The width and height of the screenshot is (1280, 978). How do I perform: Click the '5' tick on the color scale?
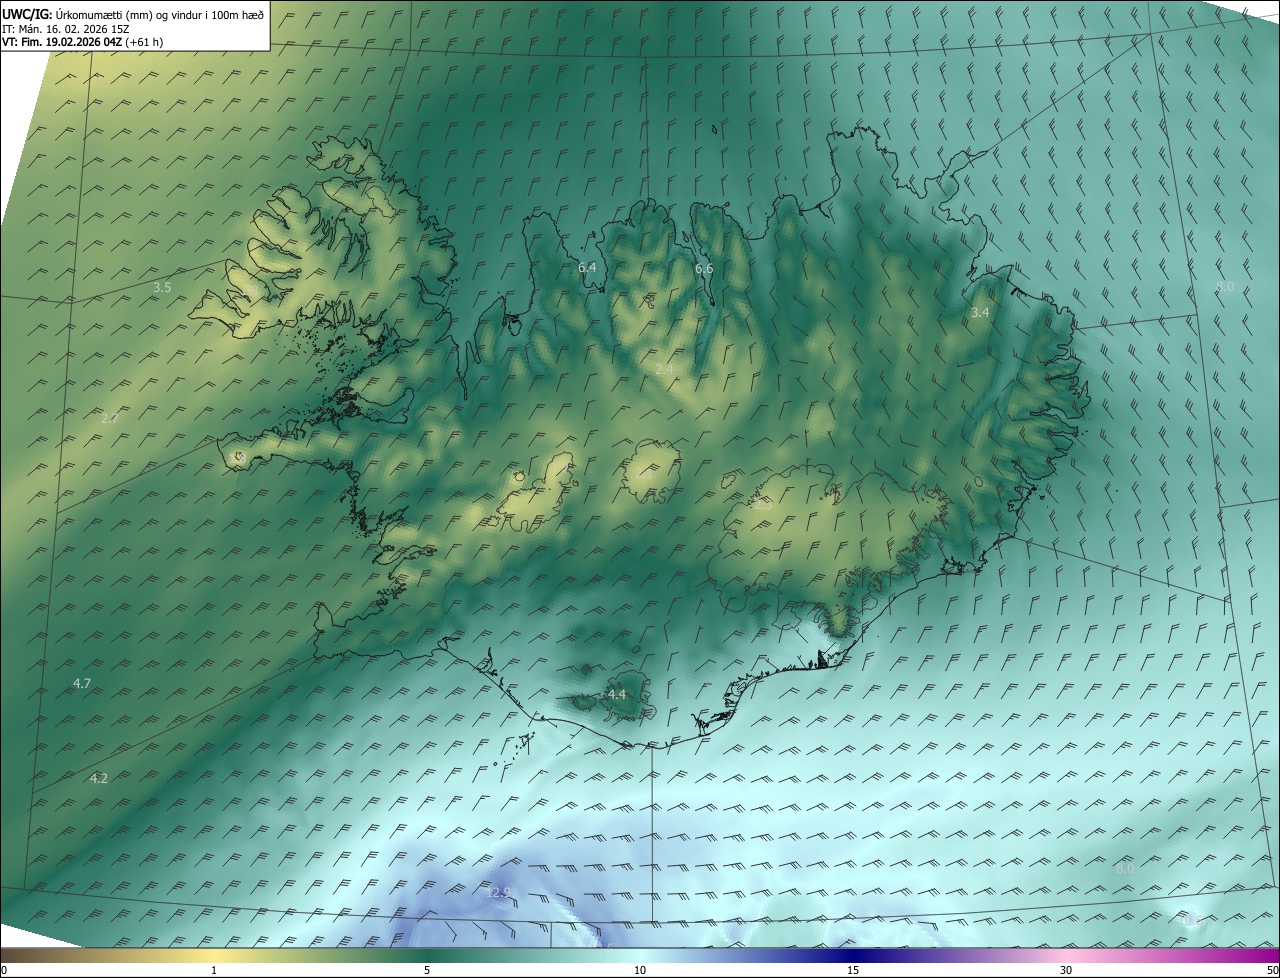coord(427,971)
